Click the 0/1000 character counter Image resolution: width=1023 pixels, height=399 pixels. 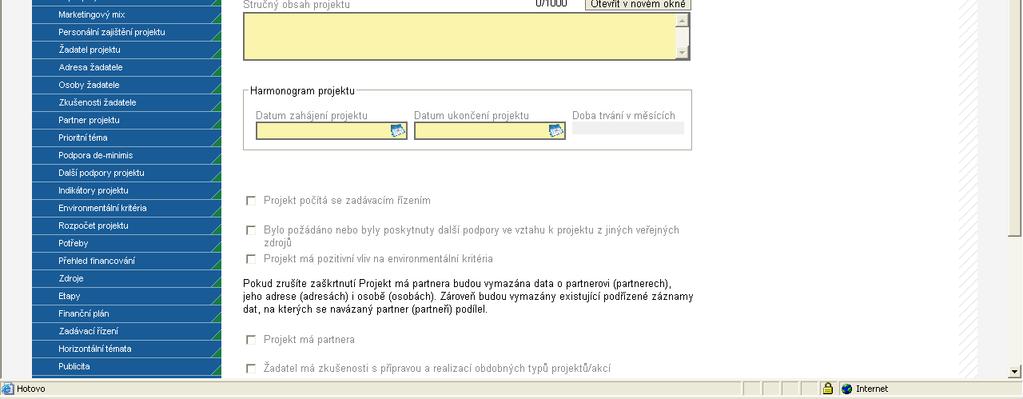[x=551, y=4]
